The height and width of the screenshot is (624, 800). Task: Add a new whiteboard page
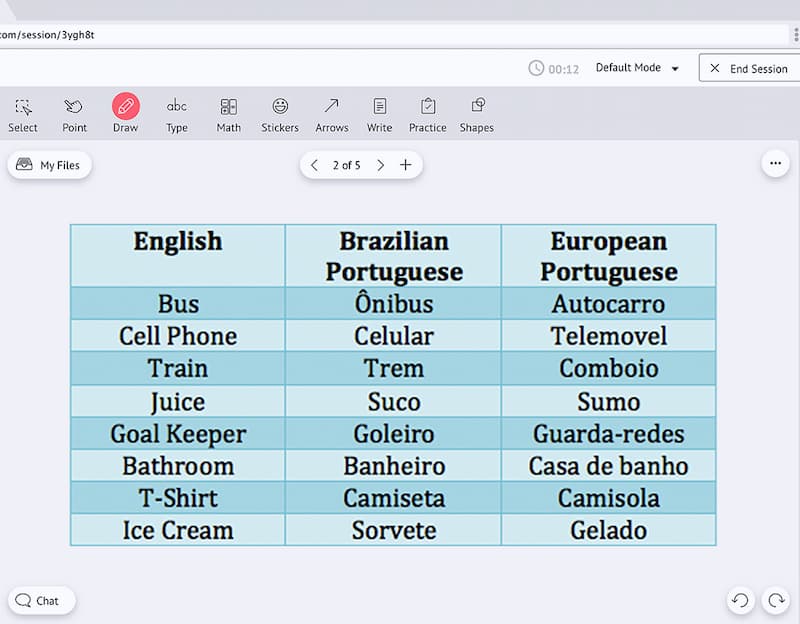pyautogui.click(x=406, y=165)
